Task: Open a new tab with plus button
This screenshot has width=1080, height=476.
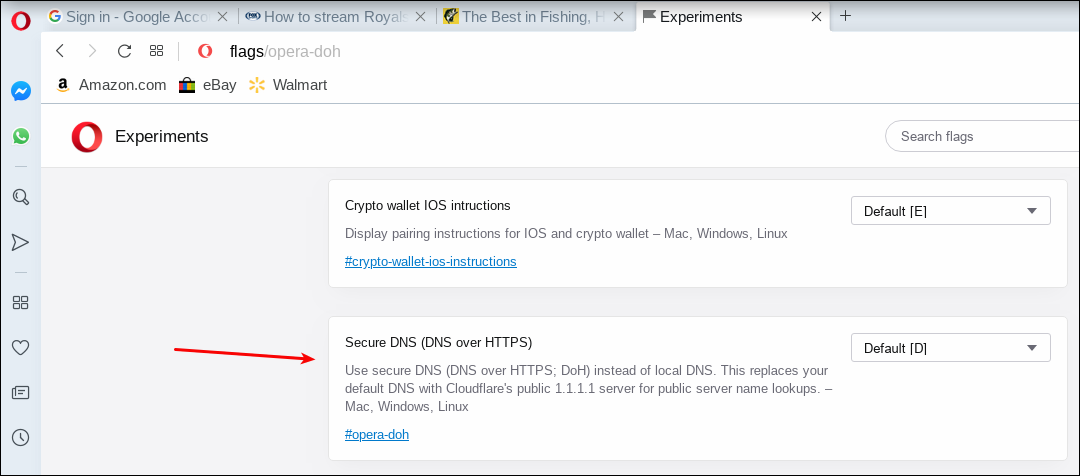Action: point(846,17)
